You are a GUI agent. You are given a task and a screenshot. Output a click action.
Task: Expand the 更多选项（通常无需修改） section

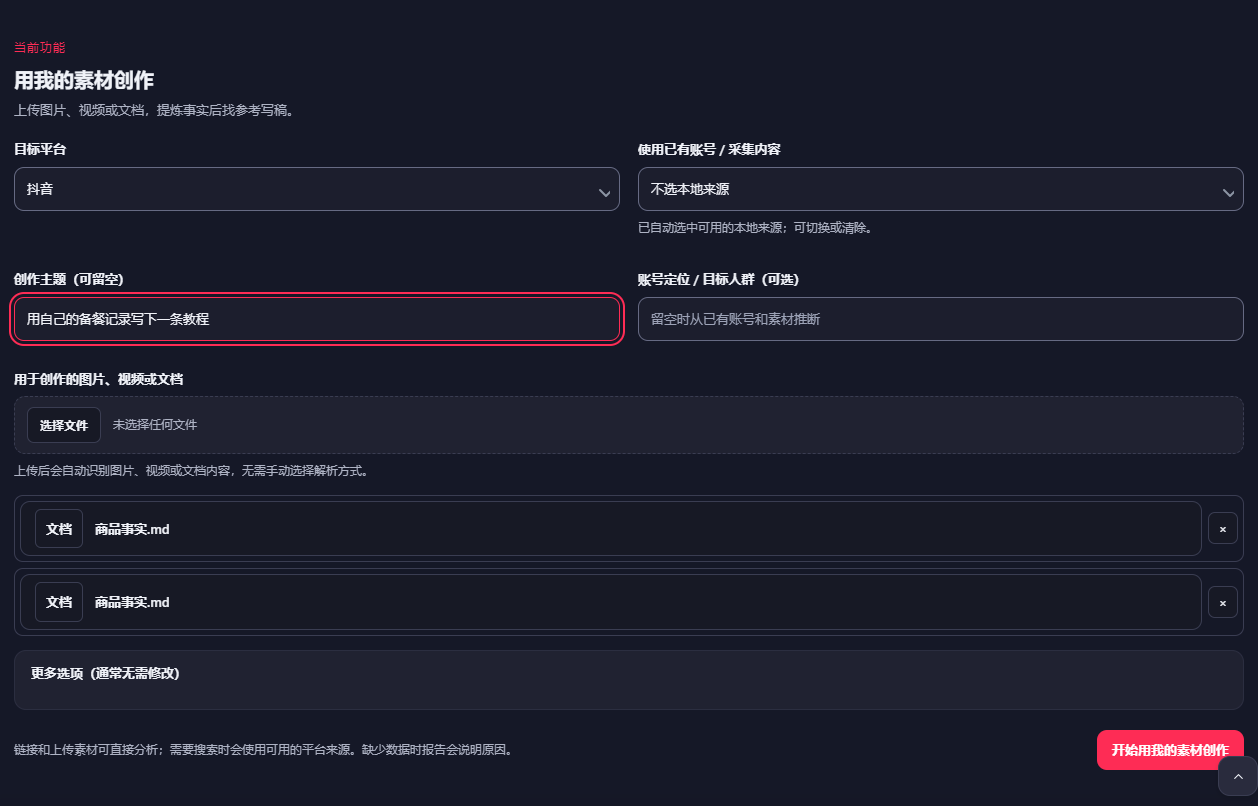[x=628, y=679]
